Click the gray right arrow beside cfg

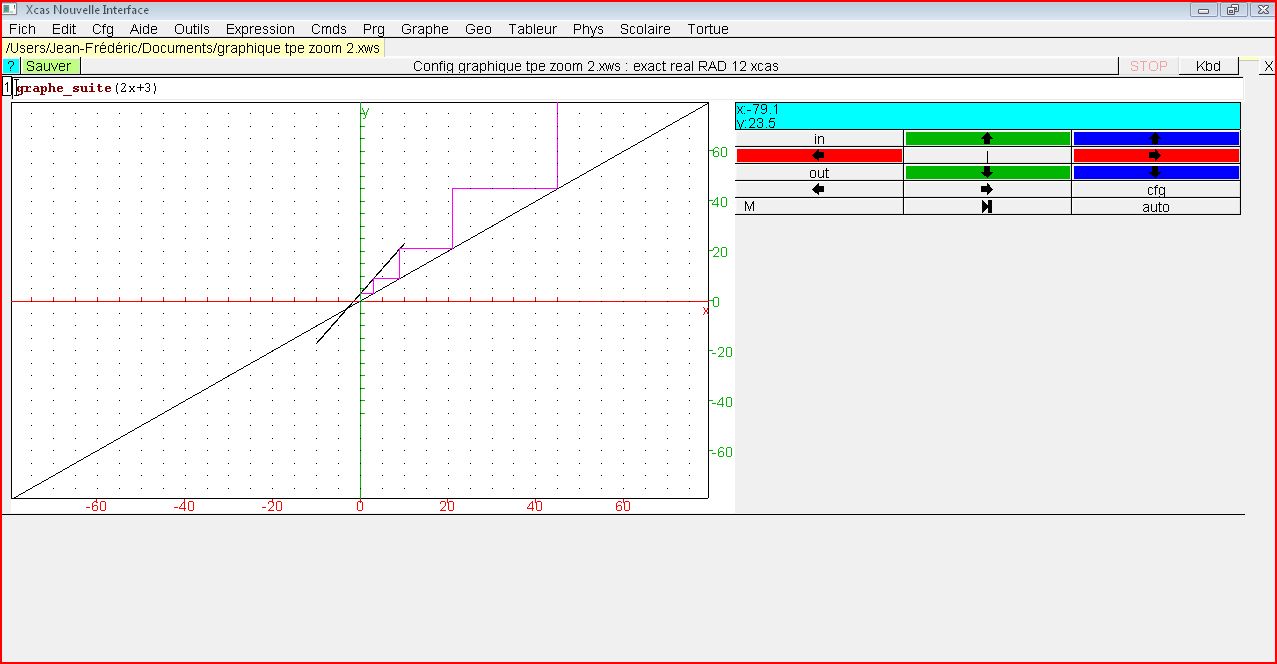[x=987, y=190]
